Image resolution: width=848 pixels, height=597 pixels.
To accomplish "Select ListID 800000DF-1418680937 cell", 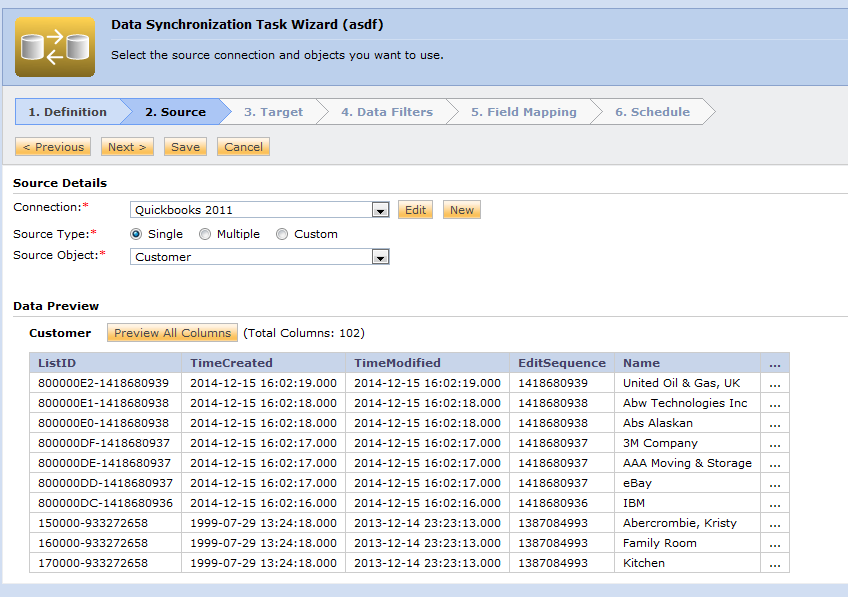I will [105, 443].
